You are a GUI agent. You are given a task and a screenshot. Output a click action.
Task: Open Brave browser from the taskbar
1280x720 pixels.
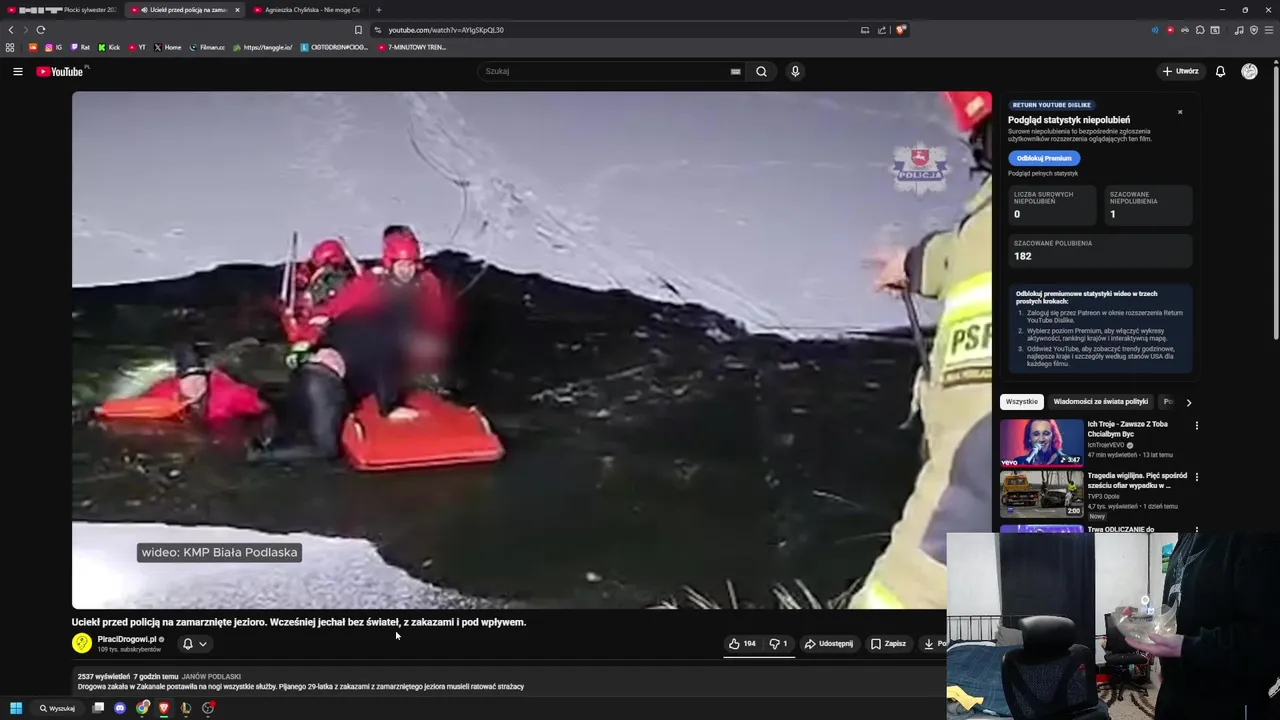pos(164,708)
